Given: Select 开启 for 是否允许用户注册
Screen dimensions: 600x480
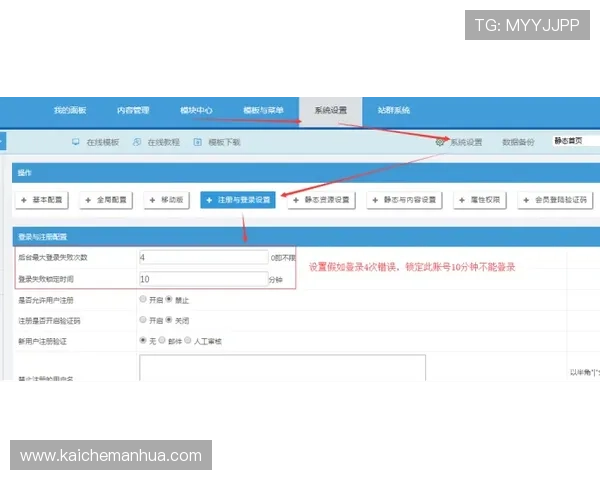Looking at the screenshot, I should 143,299.
